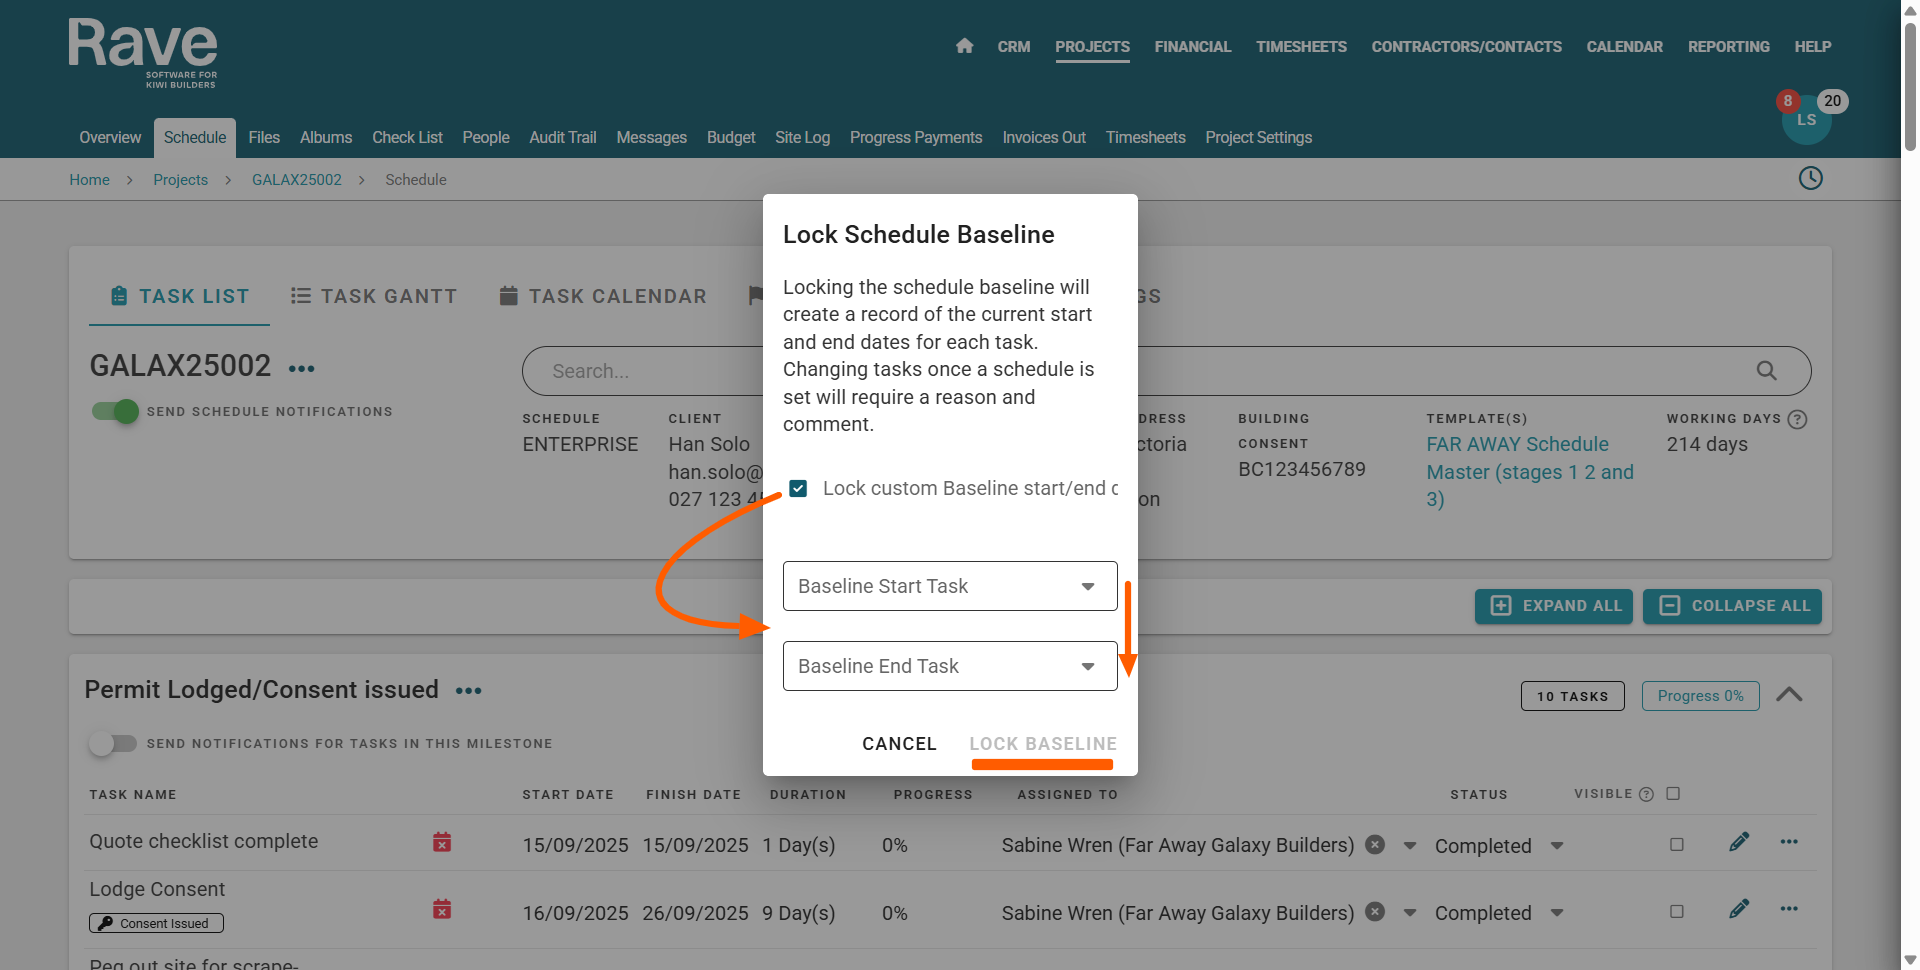The width and height of the screenshot is (1920, 970).
Task: Click red calendar icon for Quote checklist
Action: [x=442, y=842]
